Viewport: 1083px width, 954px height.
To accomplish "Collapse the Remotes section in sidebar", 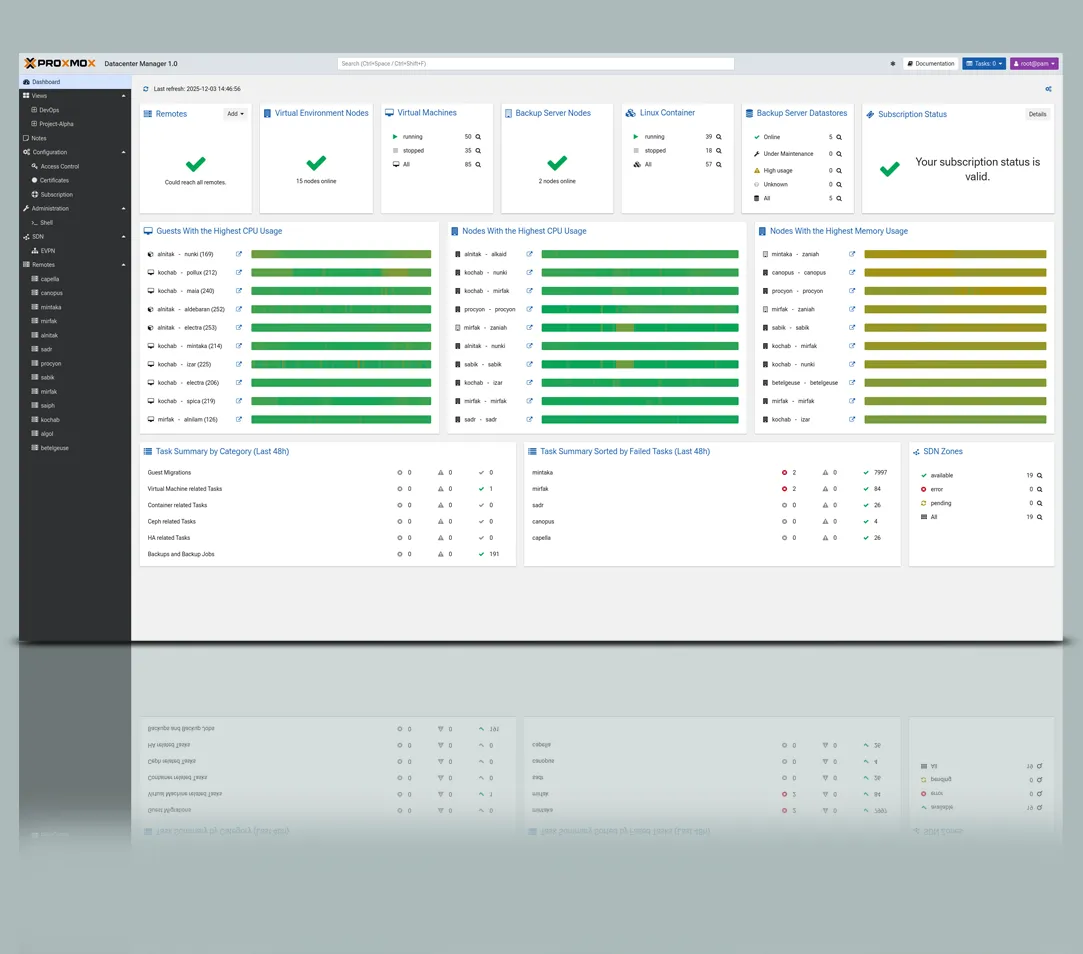I will [x=124, y=265].
